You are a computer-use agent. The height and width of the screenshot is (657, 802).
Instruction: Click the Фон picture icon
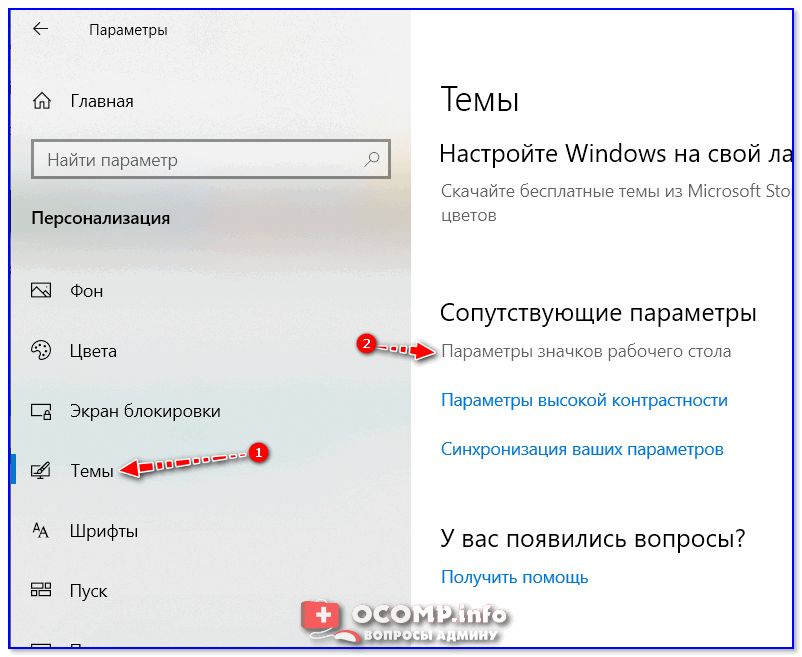[x=41, y=290]
